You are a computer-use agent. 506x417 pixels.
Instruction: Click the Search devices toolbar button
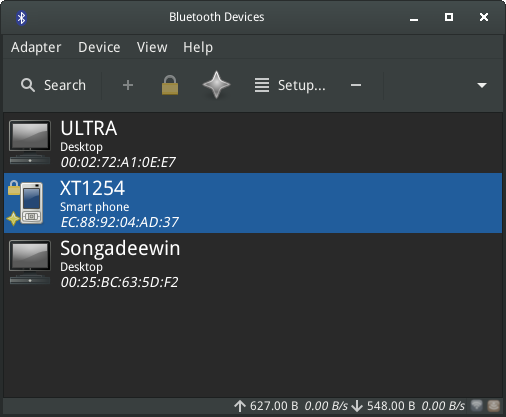point(53,85)
